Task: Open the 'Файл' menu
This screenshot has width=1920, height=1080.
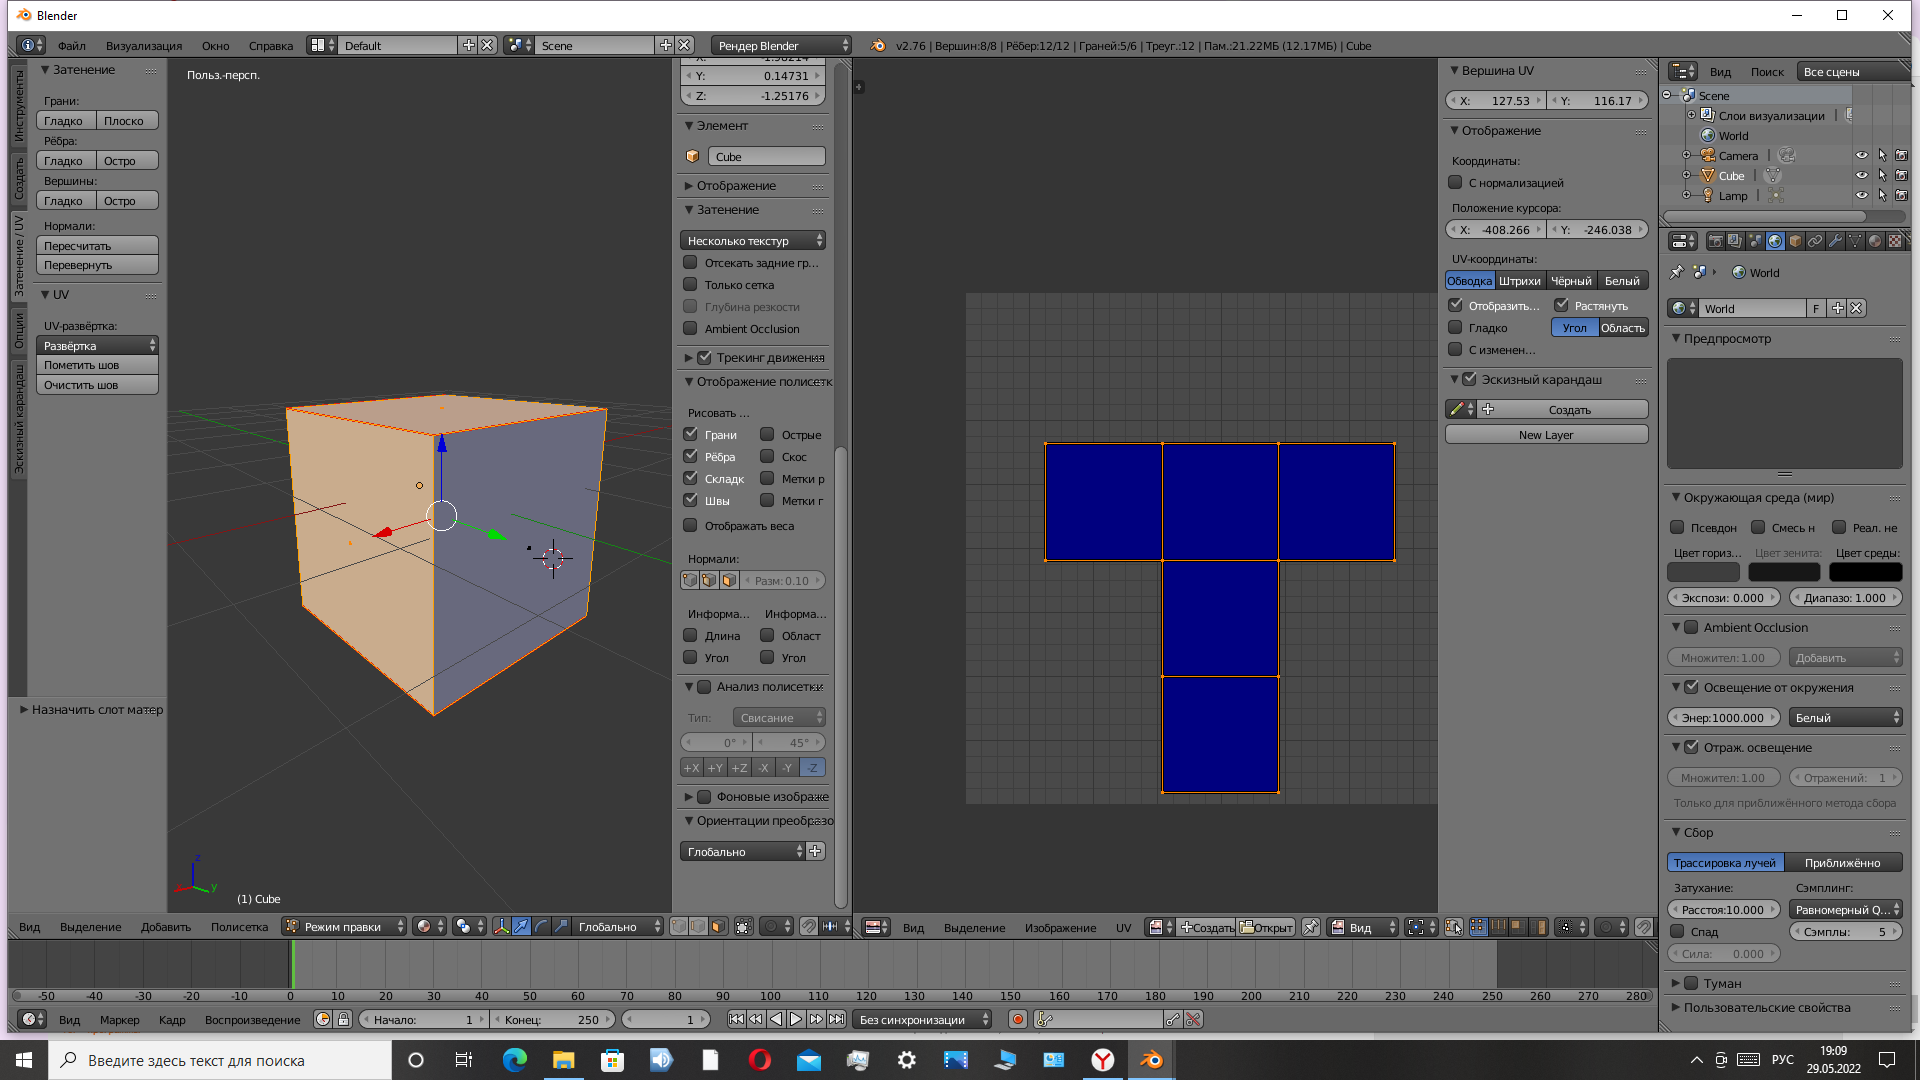Action: pyautogui.click(x=71, y=46)
